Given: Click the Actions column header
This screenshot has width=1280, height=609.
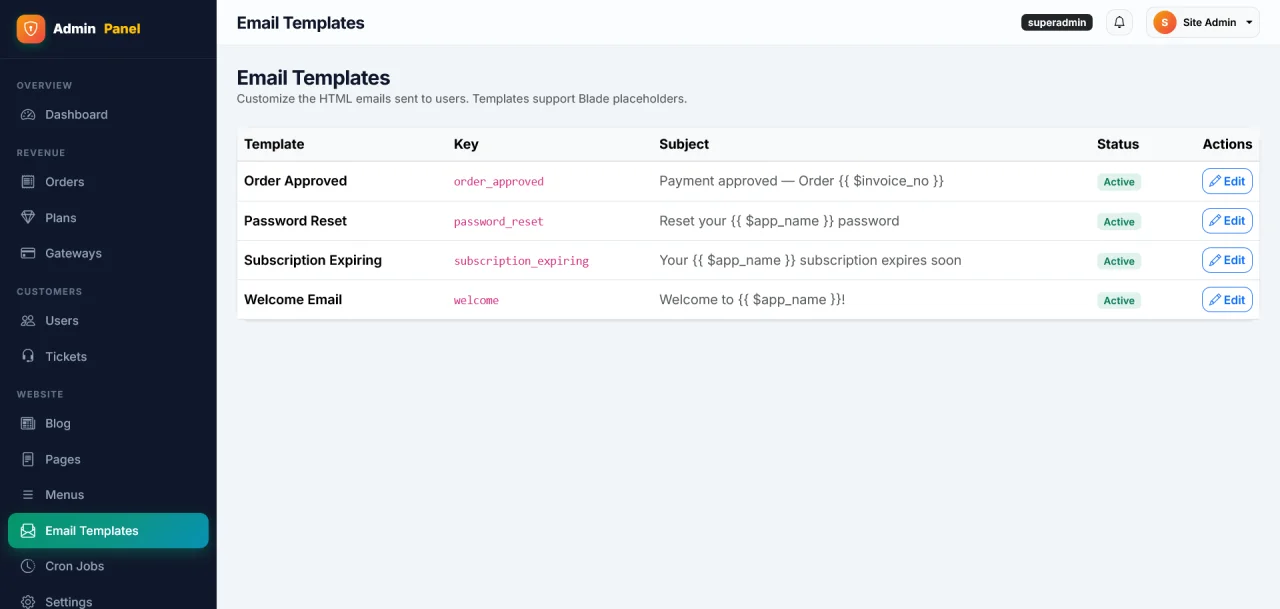Looking at the screenshot, I should 1227,144.
